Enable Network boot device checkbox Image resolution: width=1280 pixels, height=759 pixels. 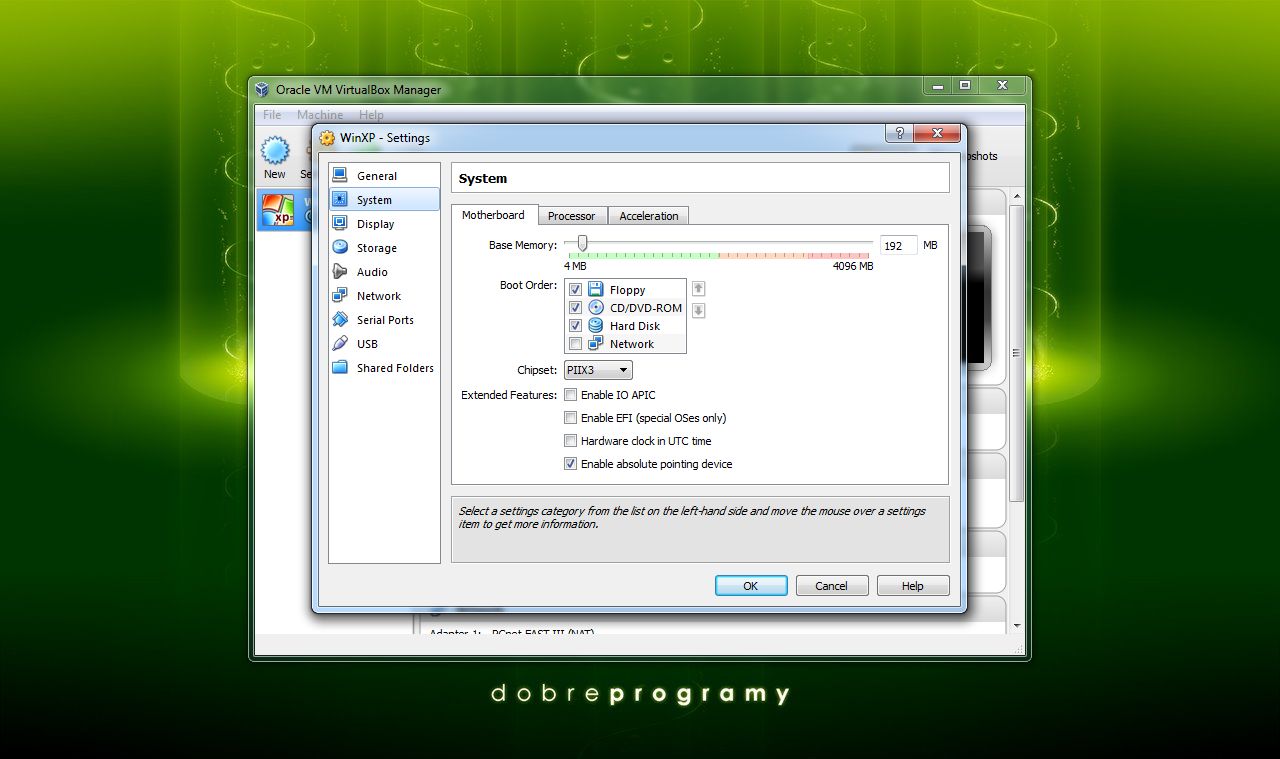click(x=575, y=344)
